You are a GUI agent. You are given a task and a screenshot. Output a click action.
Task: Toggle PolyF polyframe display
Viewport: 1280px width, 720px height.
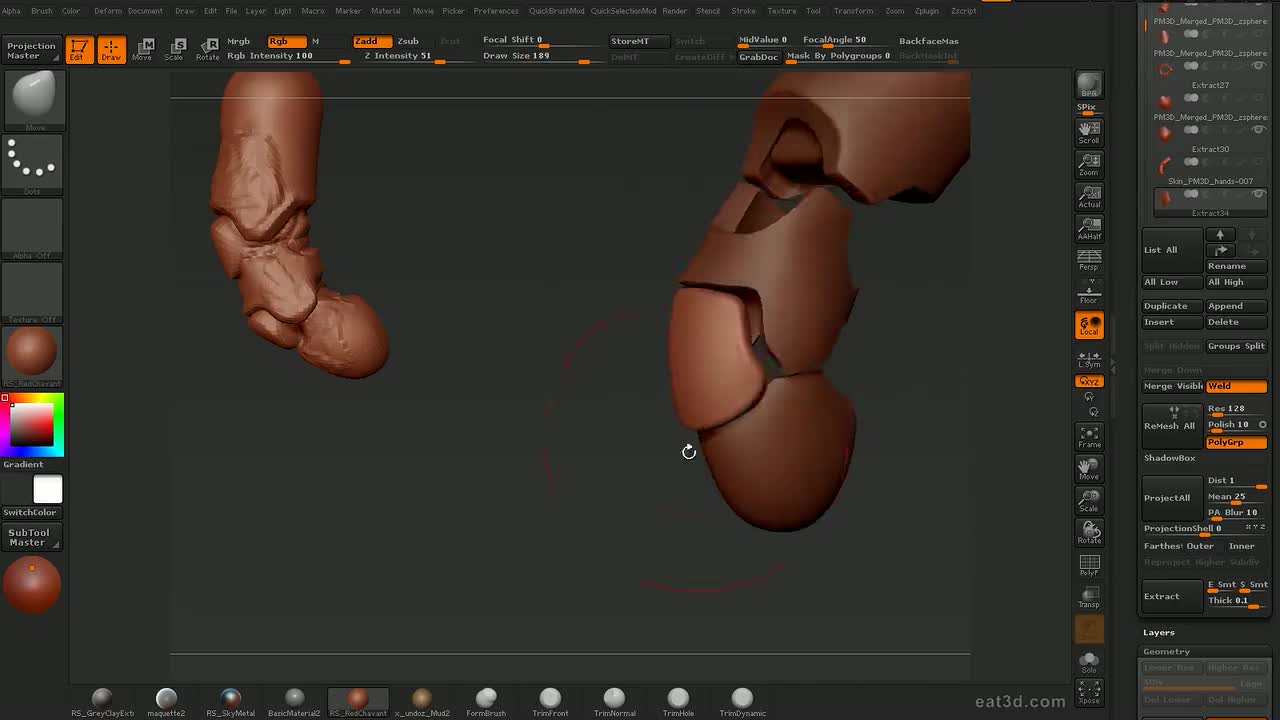1089,565
